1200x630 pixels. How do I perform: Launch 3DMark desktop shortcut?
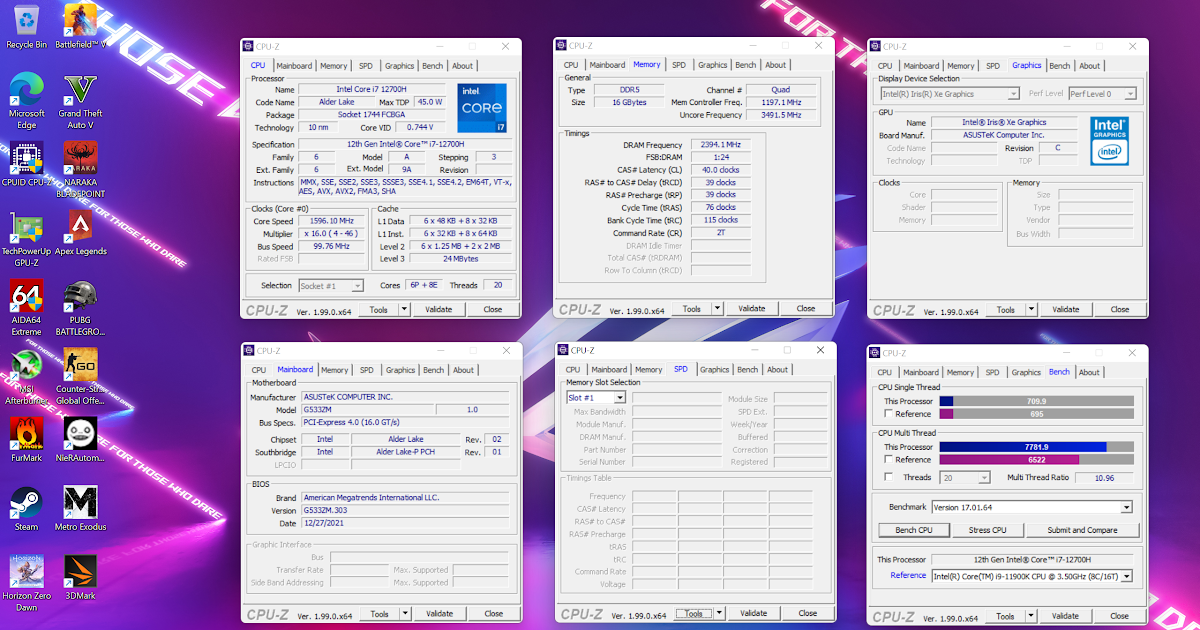coord(80,578)
